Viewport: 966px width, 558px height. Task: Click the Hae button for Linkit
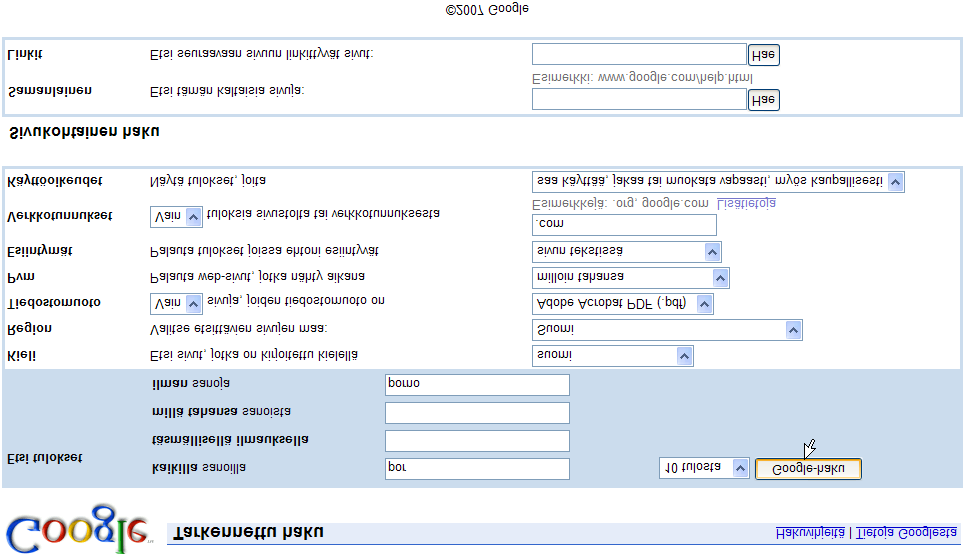pos(763,55)
